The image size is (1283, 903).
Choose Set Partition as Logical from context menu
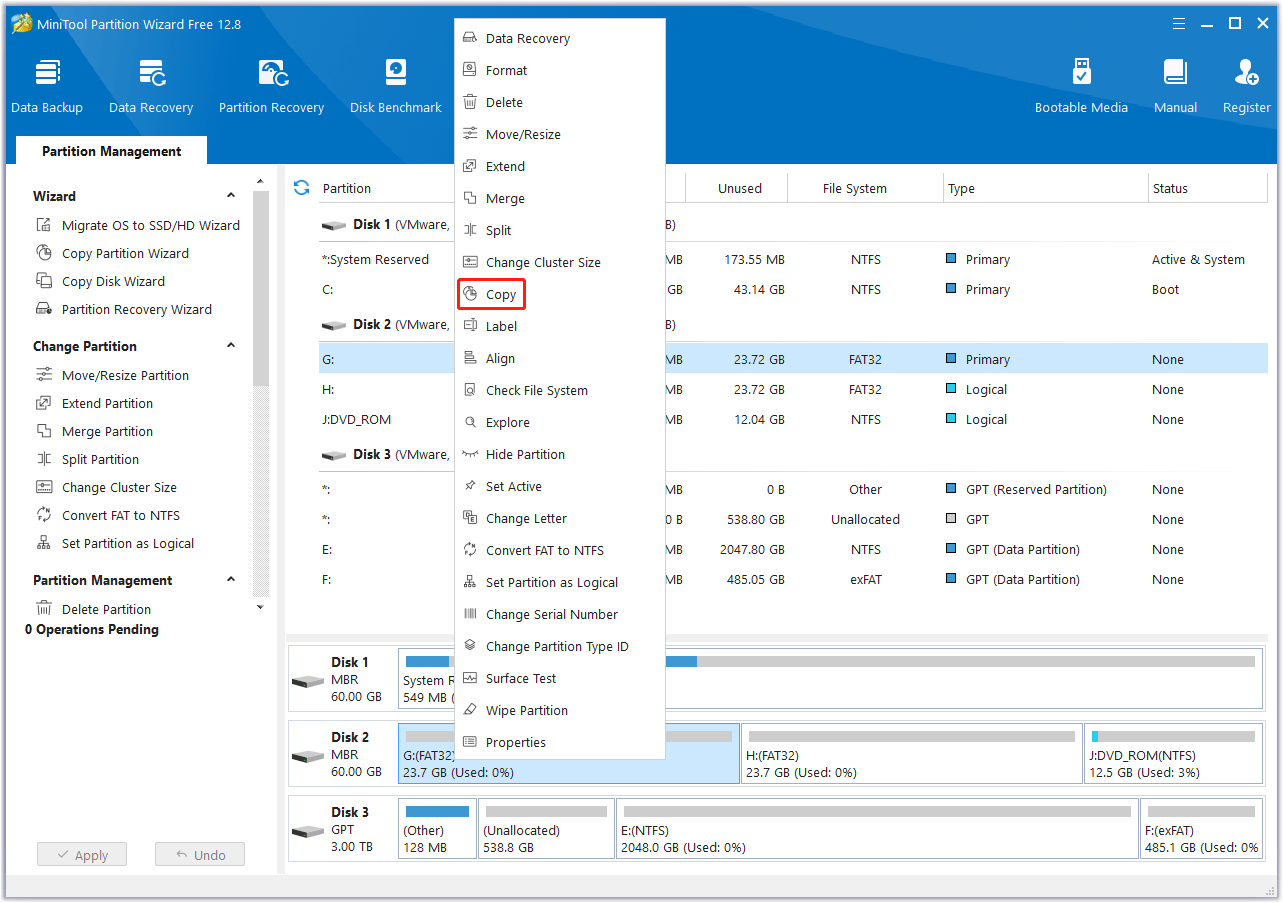560,582
